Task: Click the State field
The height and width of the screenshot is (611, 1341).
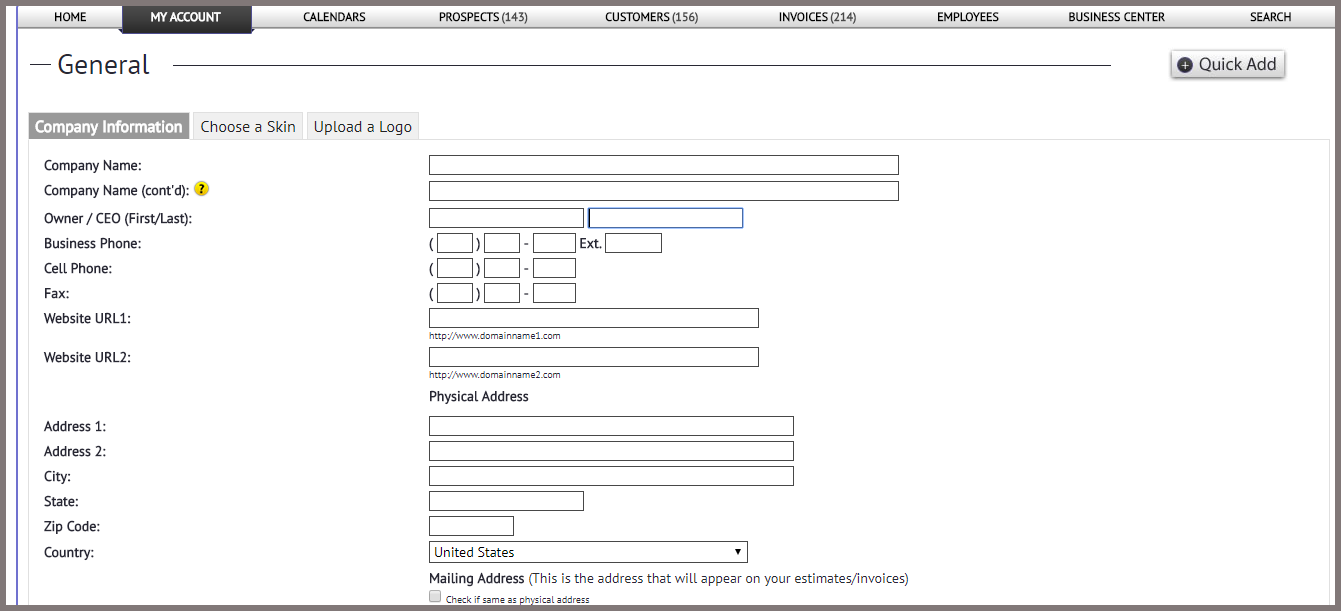Action: [x=506, y=501]
